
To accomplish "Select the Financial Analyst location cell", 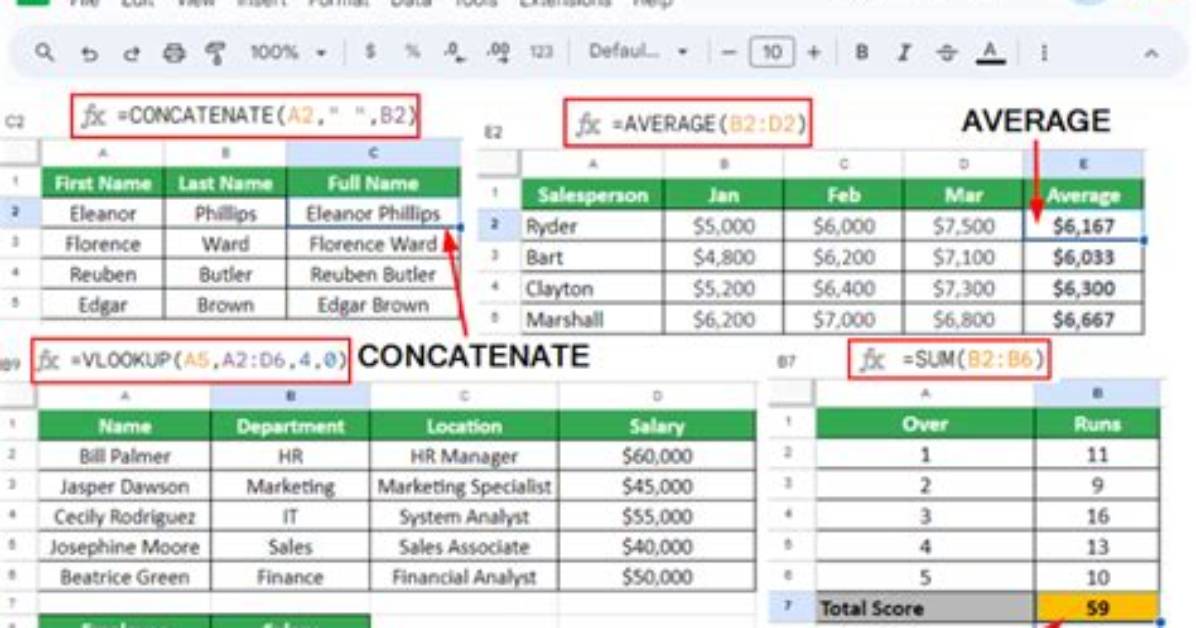I will point(464,578).
